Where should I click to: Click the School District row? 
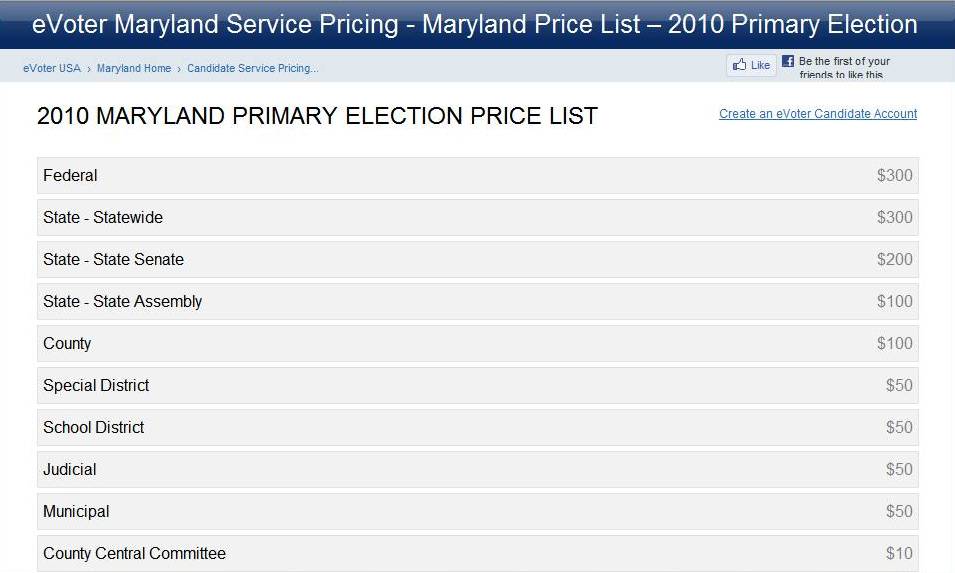[x=477, y=427]
